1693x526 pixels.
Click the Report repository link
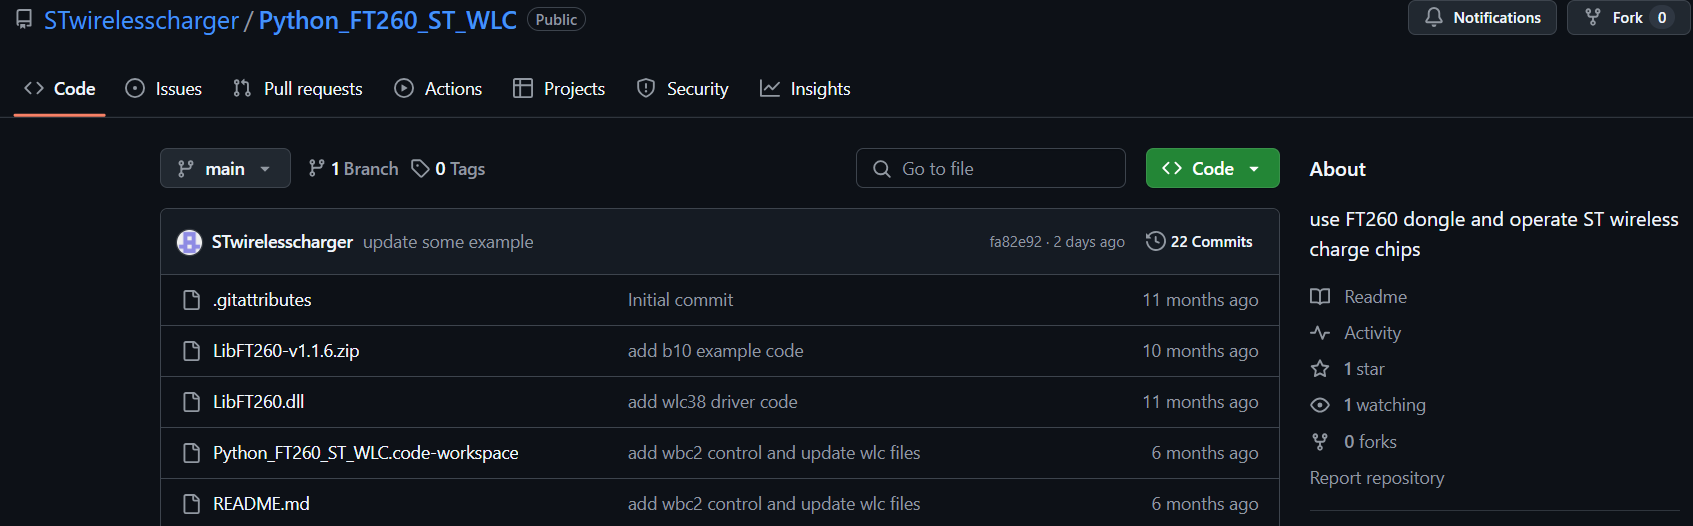click(x=1377, y=478)
